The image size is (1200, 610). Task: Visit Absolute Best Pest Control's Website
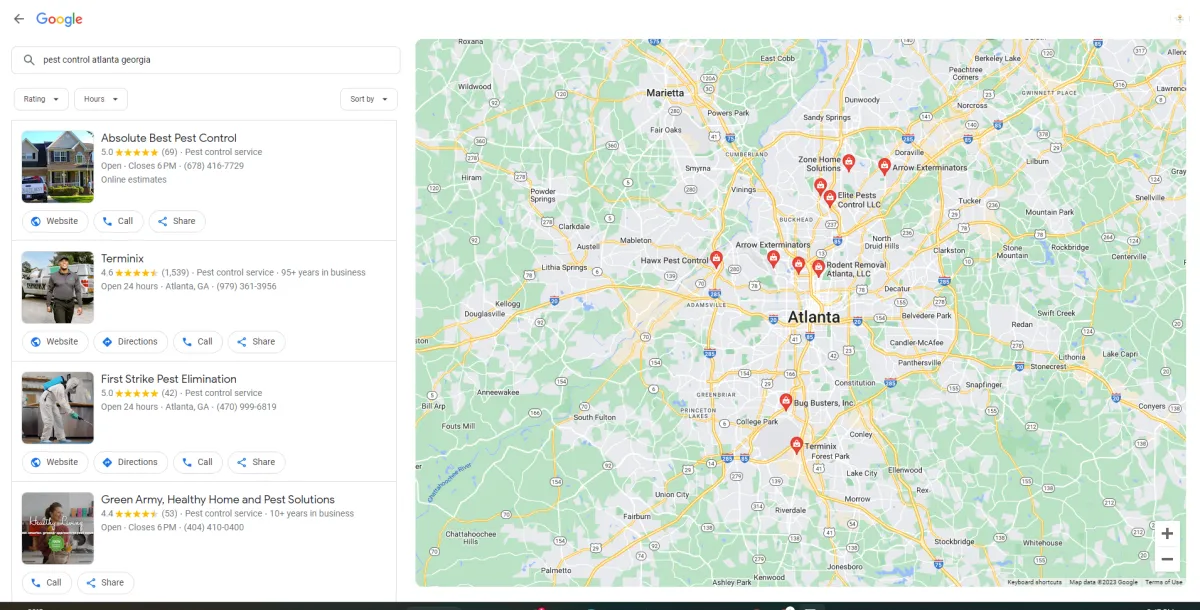coord(54,221)
